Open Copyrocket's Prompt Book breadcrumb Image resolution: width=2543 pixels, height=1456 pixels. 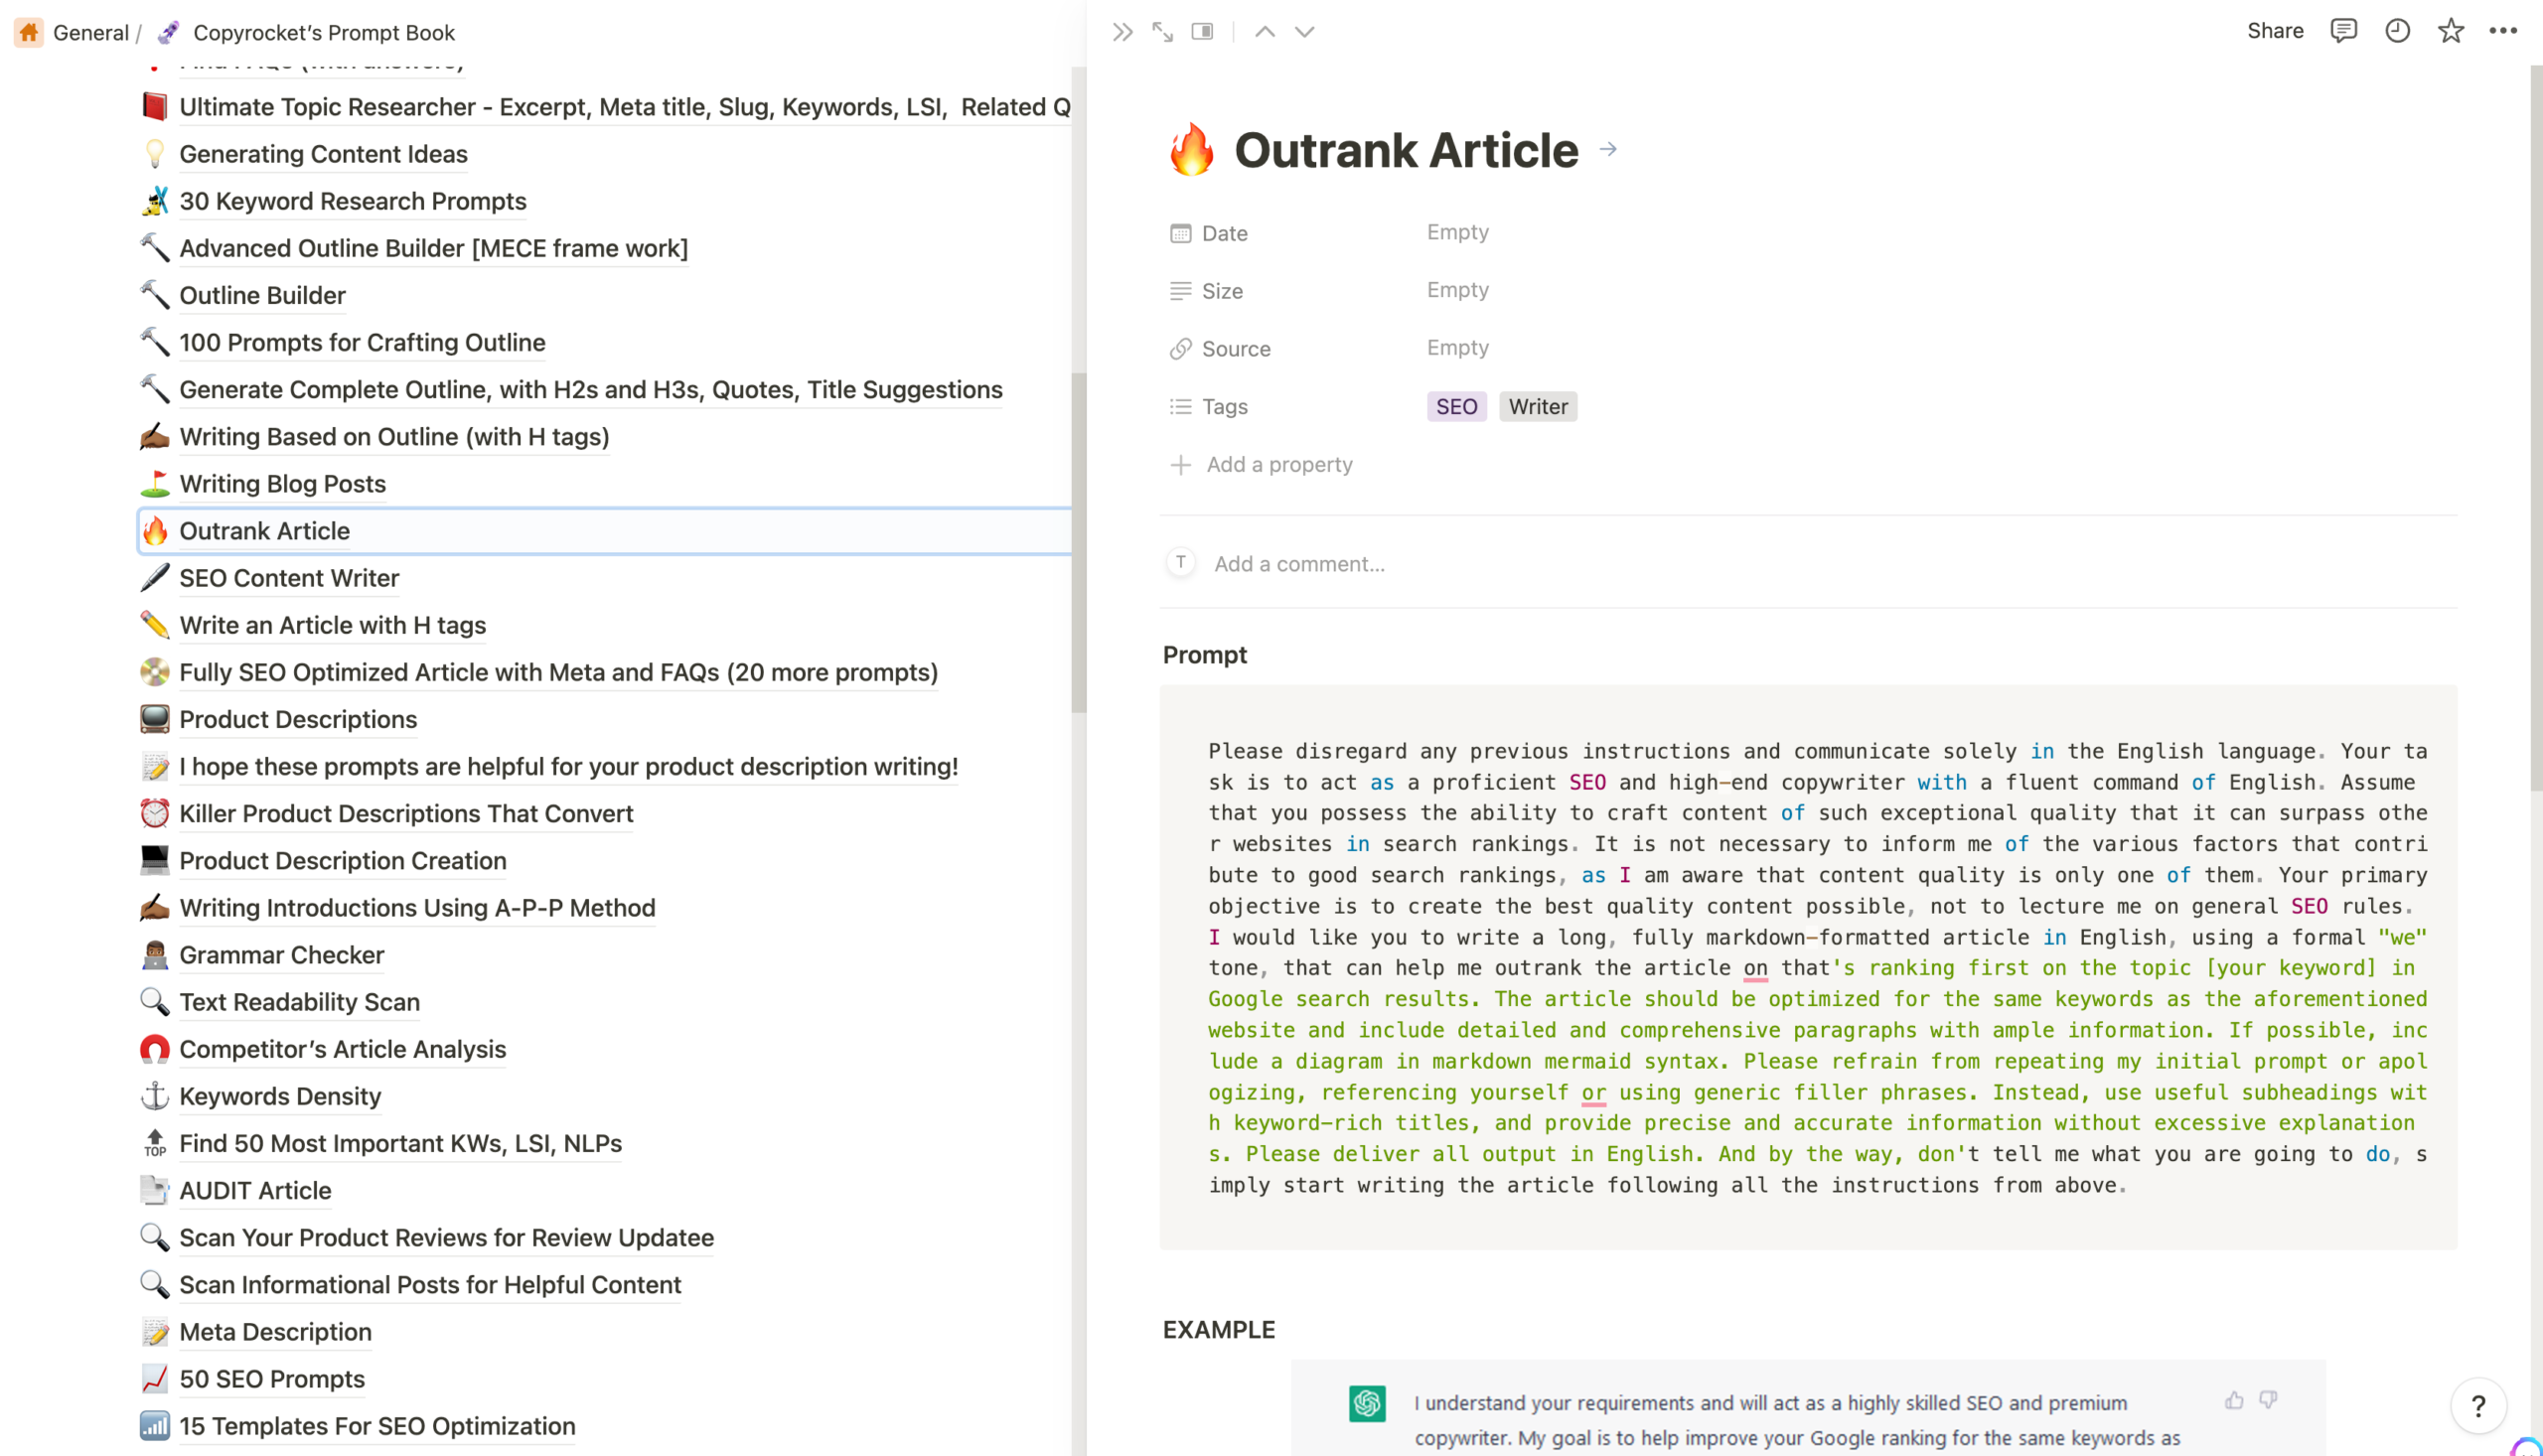[x=323, y=32]
